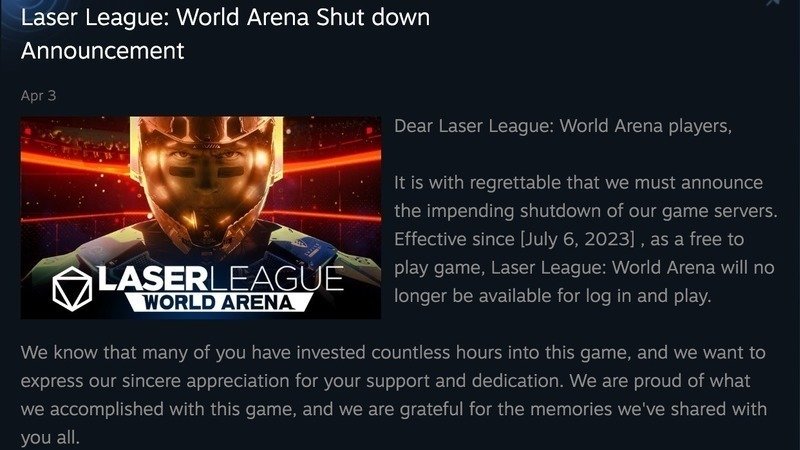Click the orange laser beam left of the helmet
Screen dimensions: 800x450
77,162
